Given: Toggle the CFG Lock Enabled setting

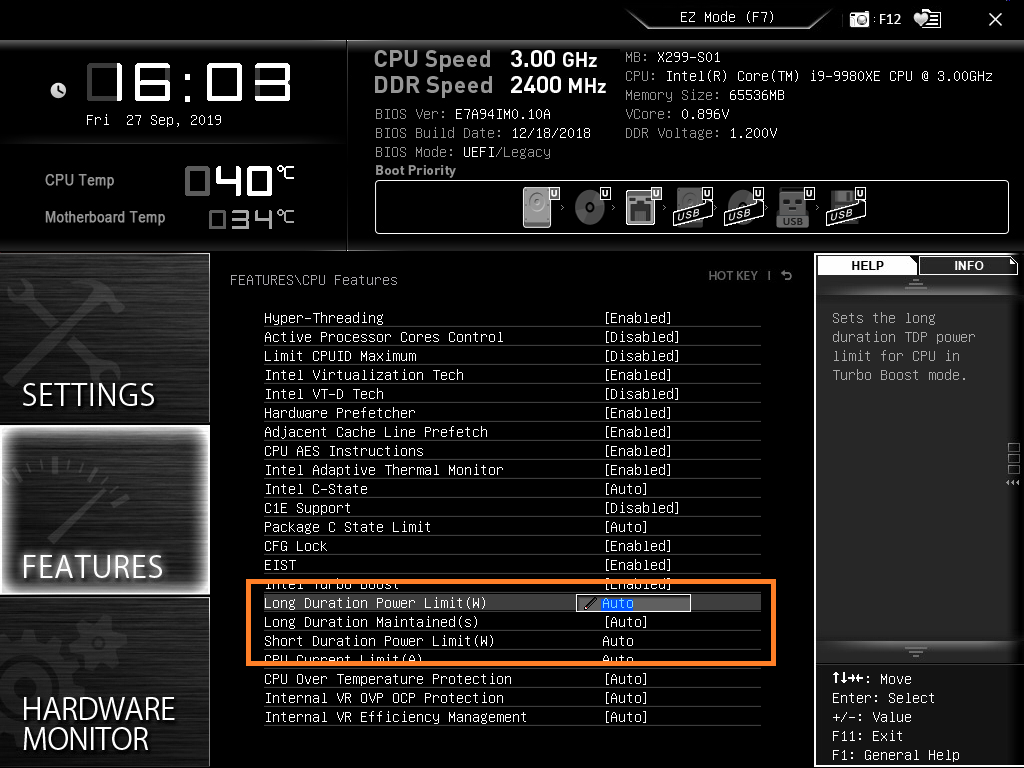Looking at the screenshot, I should tap(638, 546).
